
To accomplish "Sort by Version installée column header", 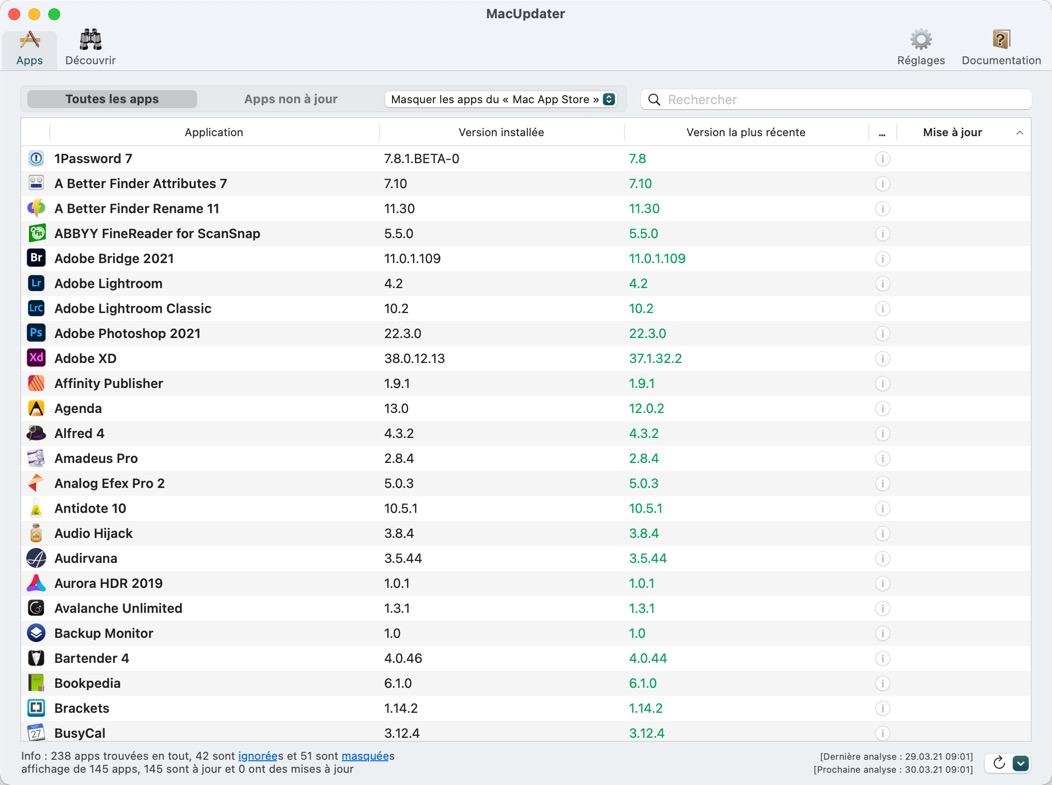I will 501,132.
